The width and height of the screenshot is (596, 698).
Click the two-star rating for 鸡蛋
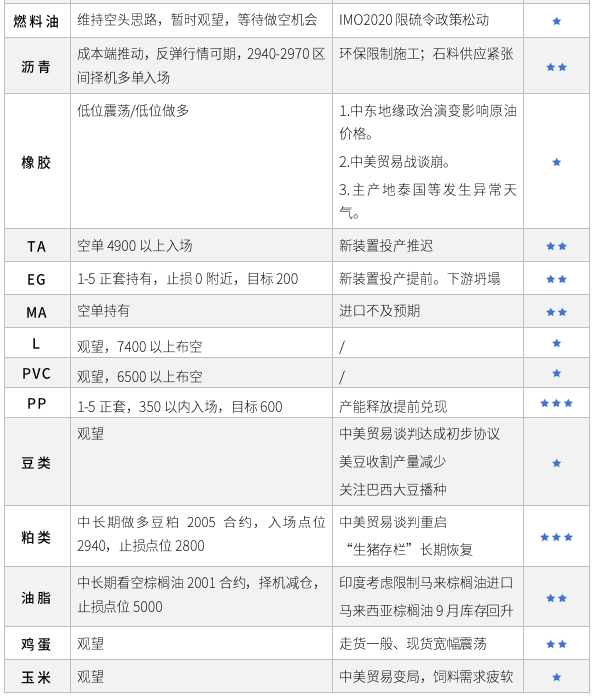pyautogui.click(x=556, y=644)
